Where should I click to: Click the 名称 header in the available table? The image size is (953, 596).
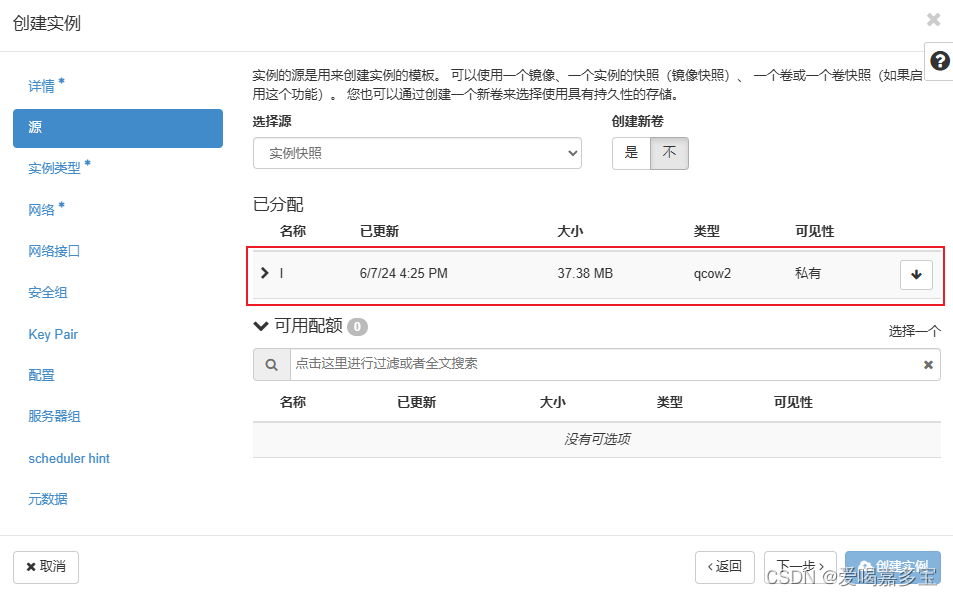[293, 402]
